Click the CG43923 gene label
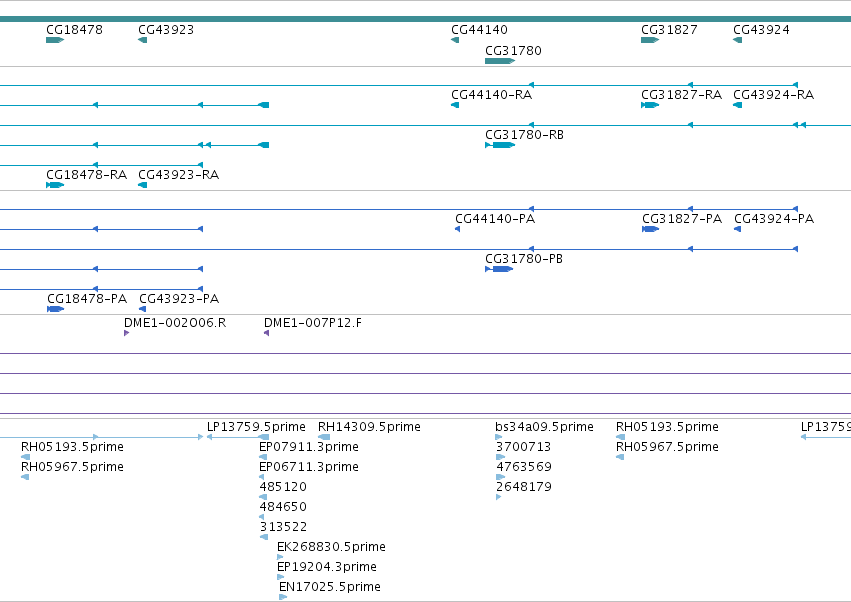851x602 pixels. 166,29
